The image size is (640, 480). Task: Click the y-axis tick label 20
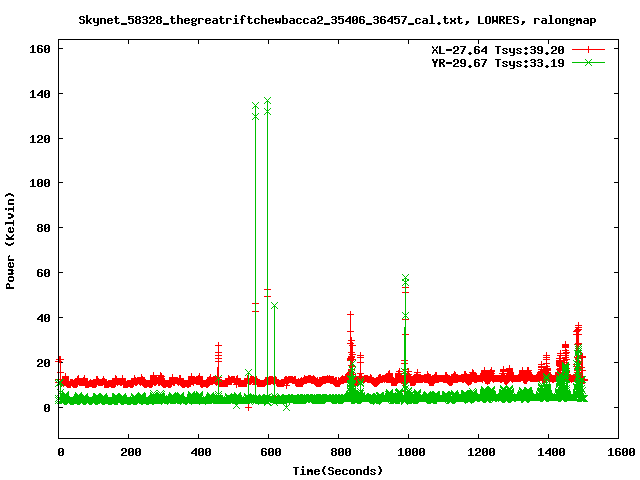point(44,363)
